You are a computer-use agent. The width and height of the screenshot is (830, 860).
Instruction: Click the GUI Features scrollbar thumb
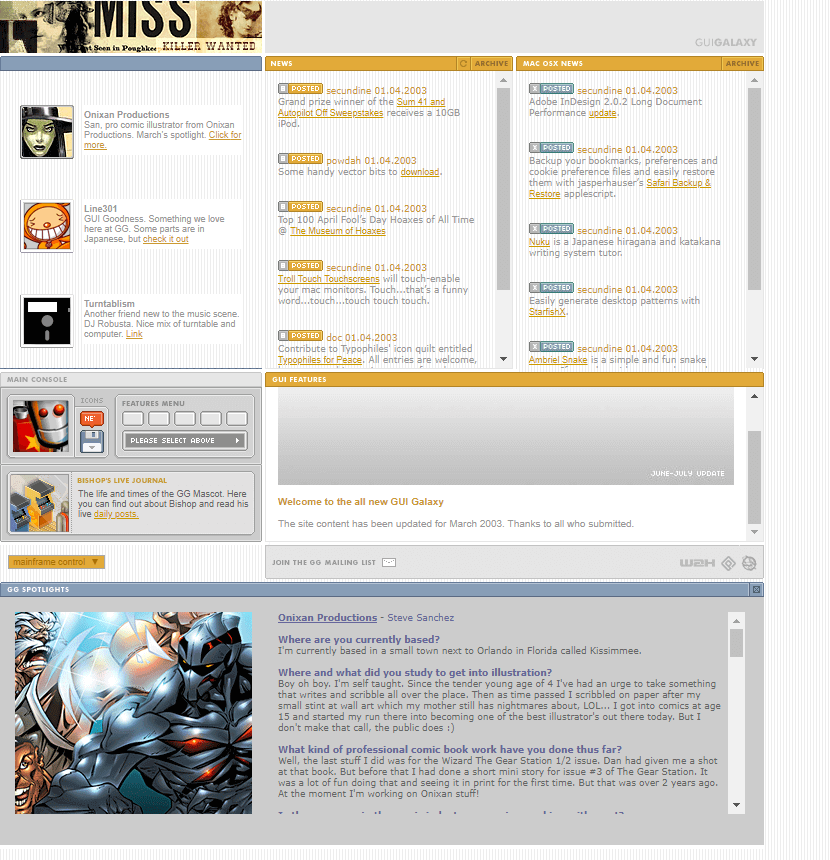[754, 478]
